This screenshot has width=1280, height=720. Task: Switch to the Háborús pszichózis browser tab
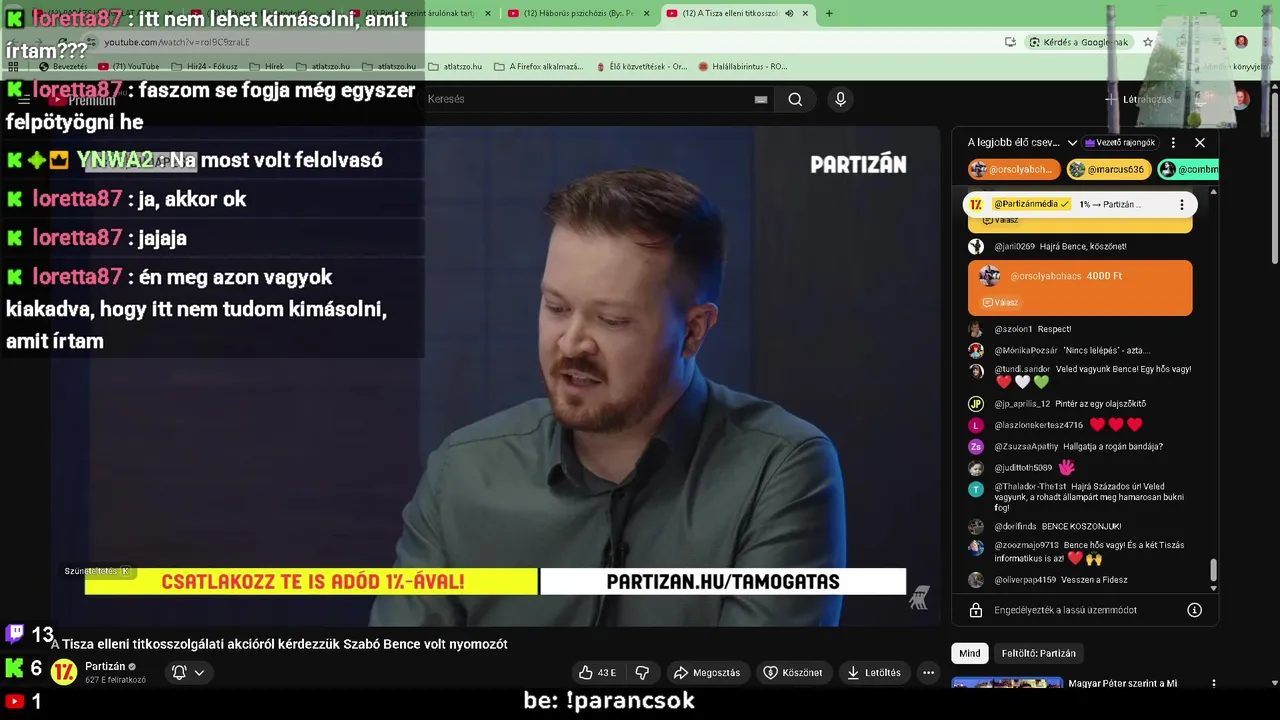[x=578, y=13]
